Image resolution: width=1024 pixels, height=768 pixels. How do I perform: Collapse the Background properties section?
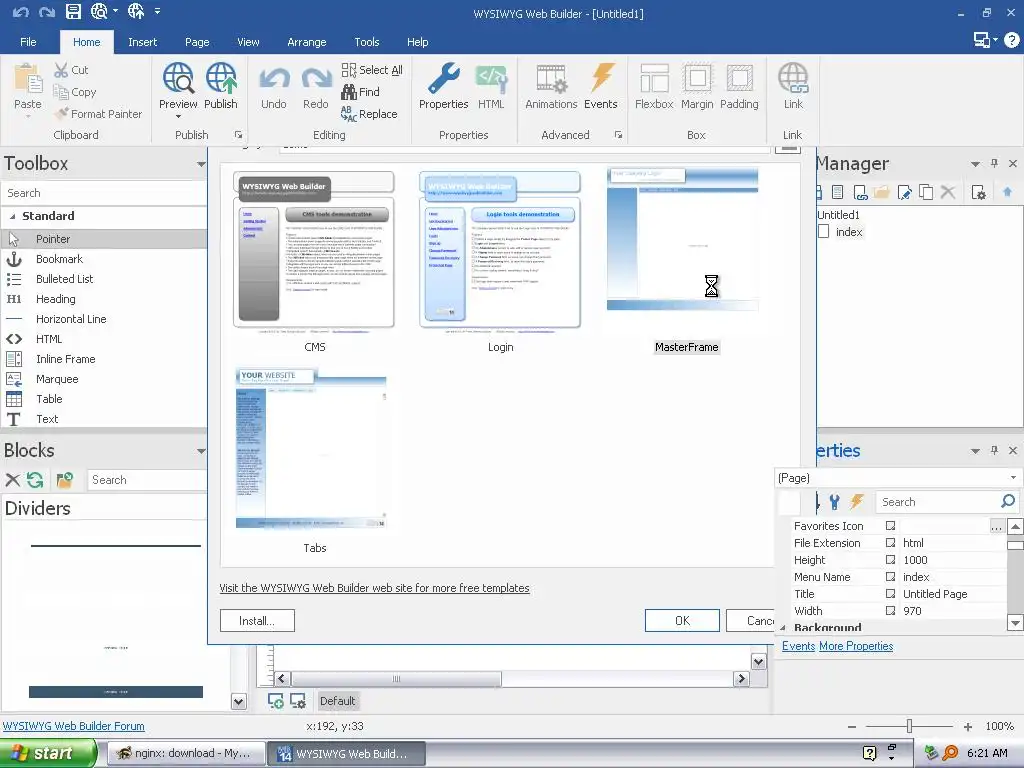click(783, 628)
